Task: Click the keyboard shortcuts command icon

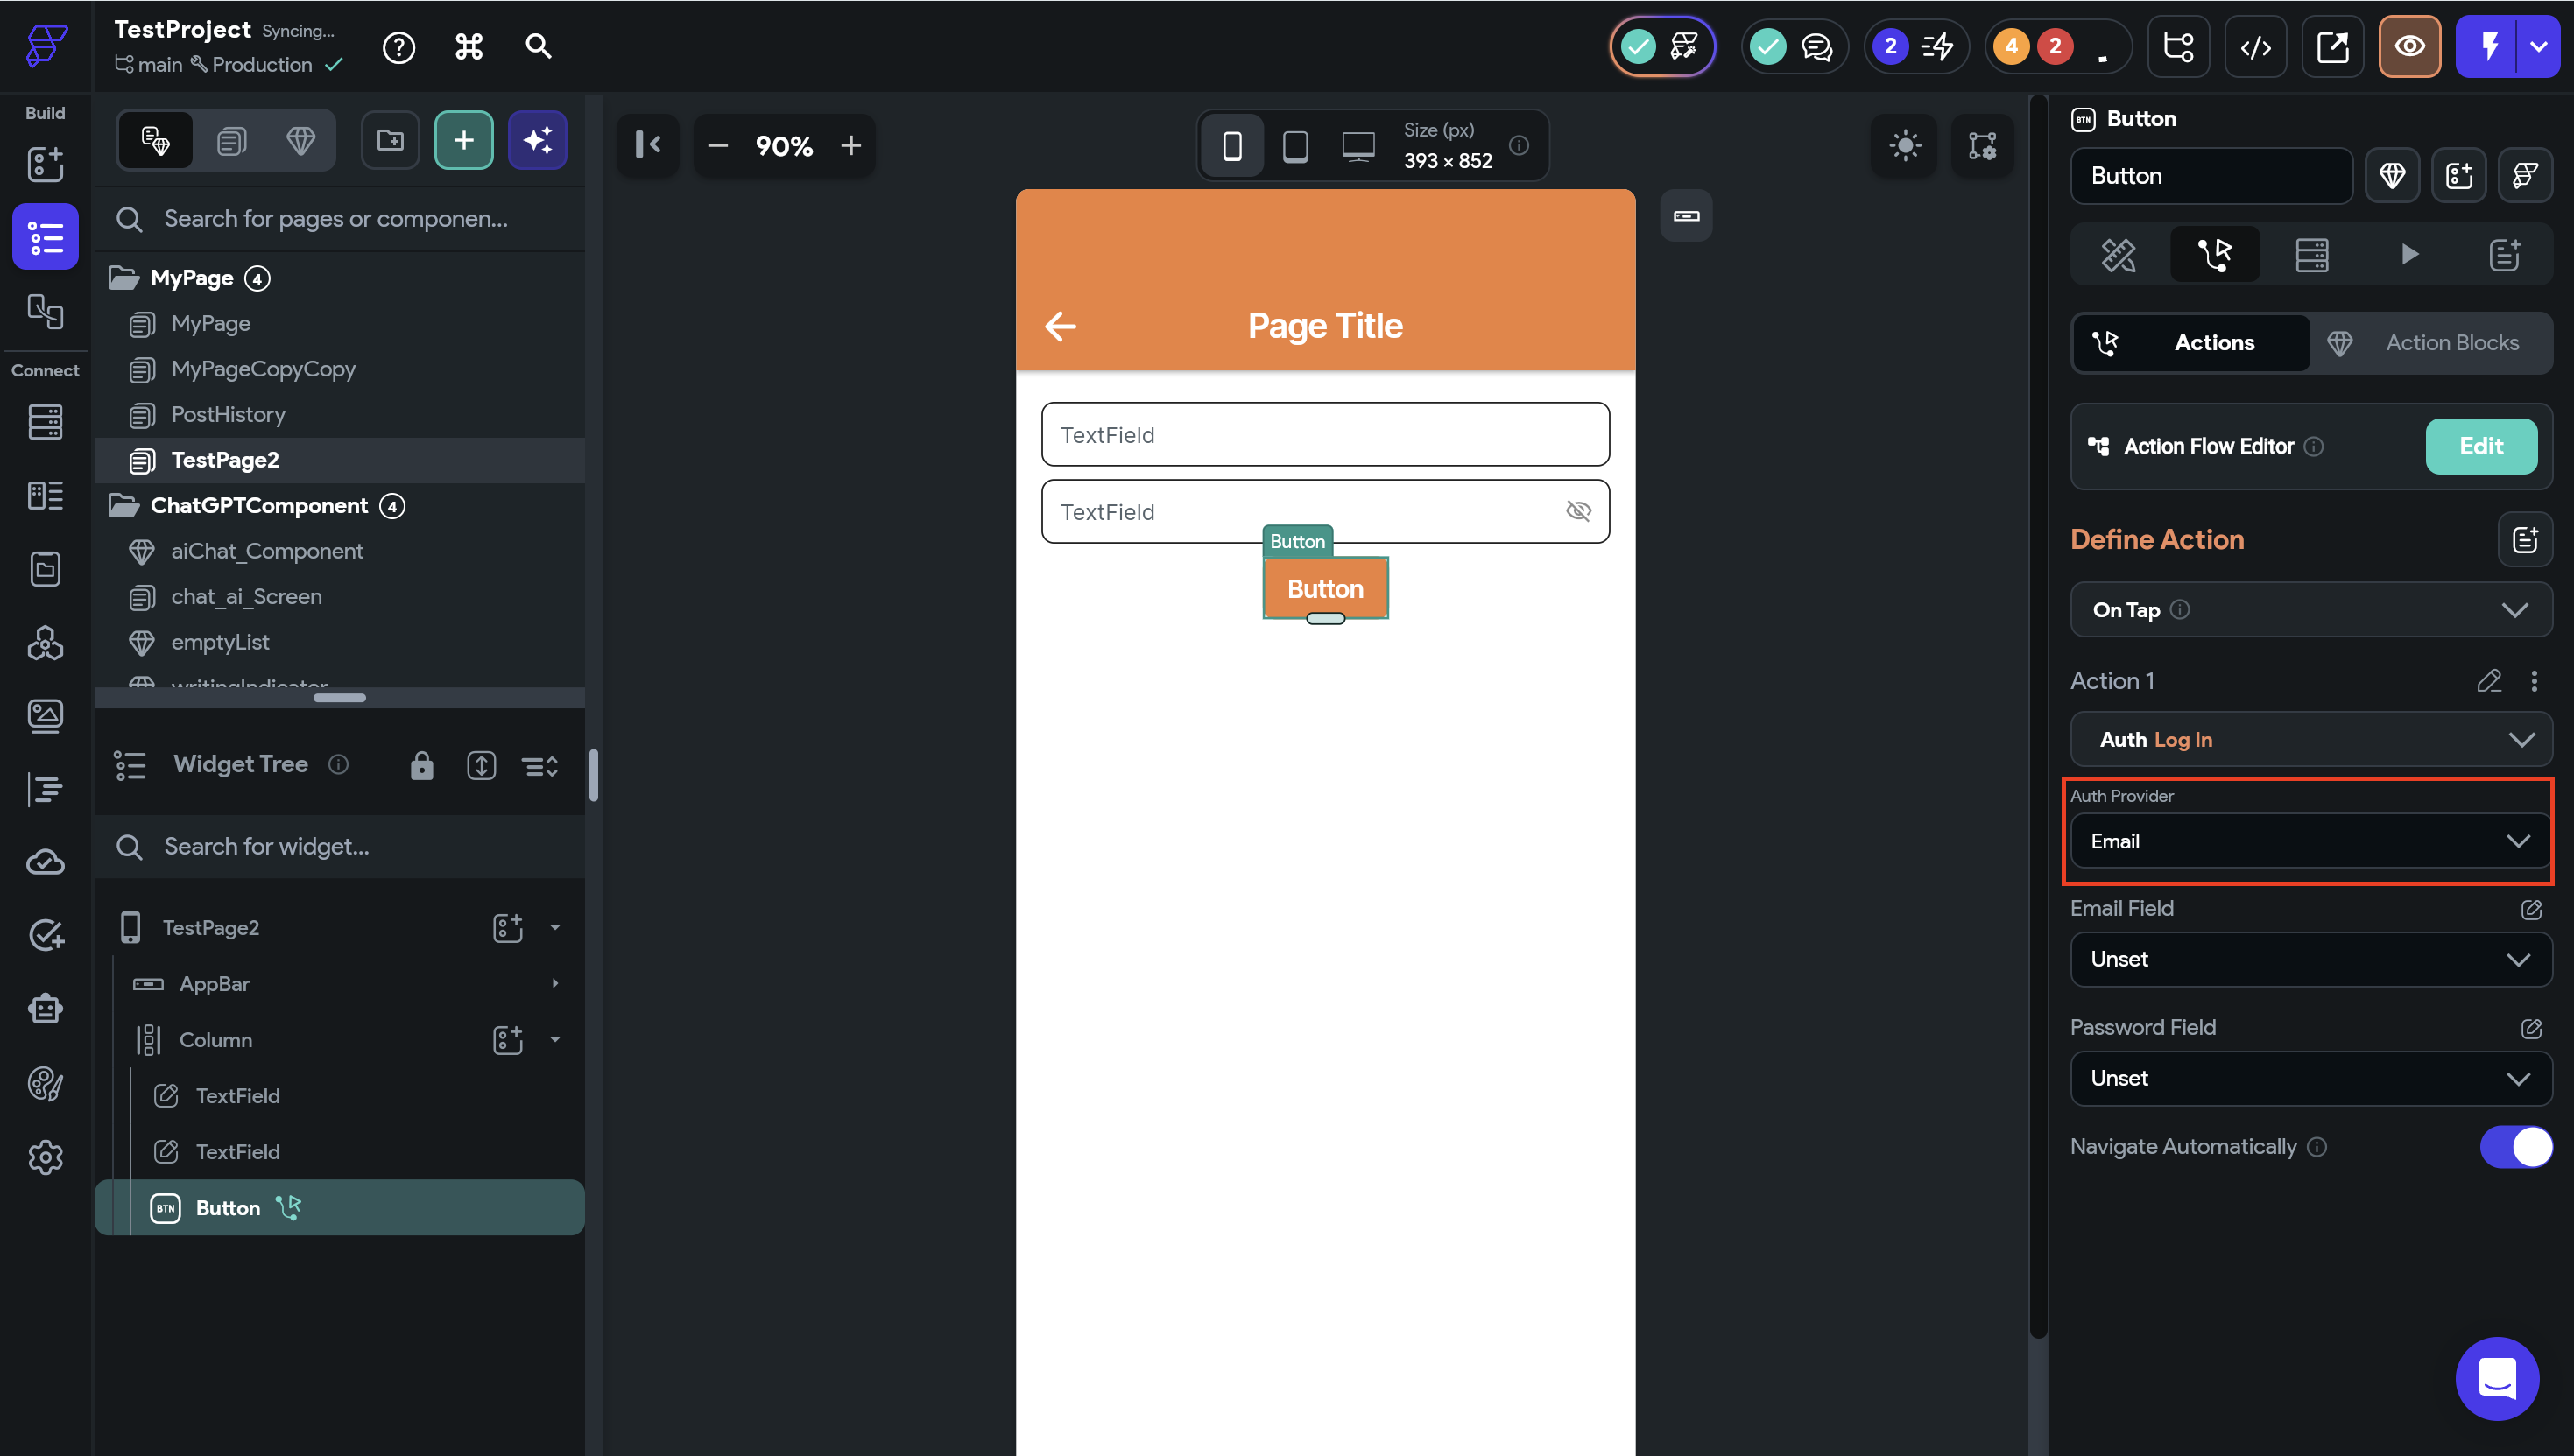Action: [x=468, y=46]
